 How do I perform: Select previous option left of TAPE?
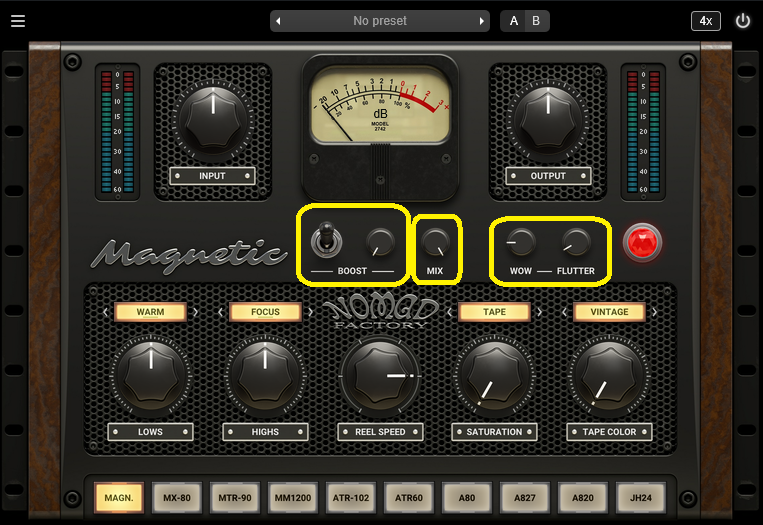450,312
